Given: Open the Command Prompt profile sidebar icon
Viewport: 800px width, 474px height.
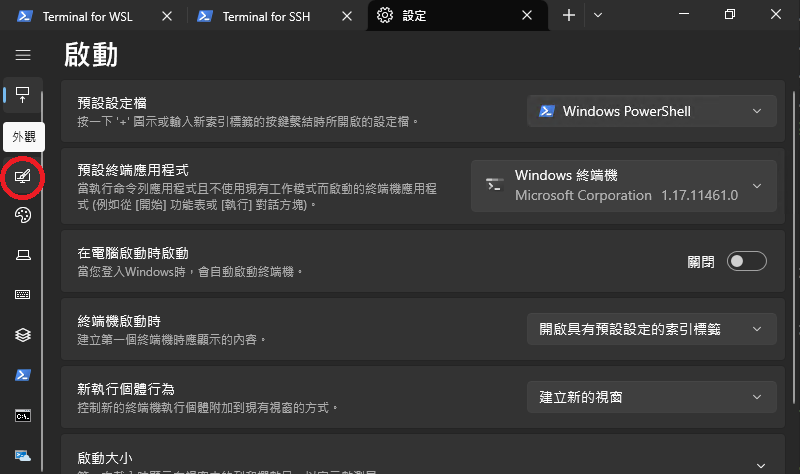Looking at the screenshot, I should pos(22,416).
